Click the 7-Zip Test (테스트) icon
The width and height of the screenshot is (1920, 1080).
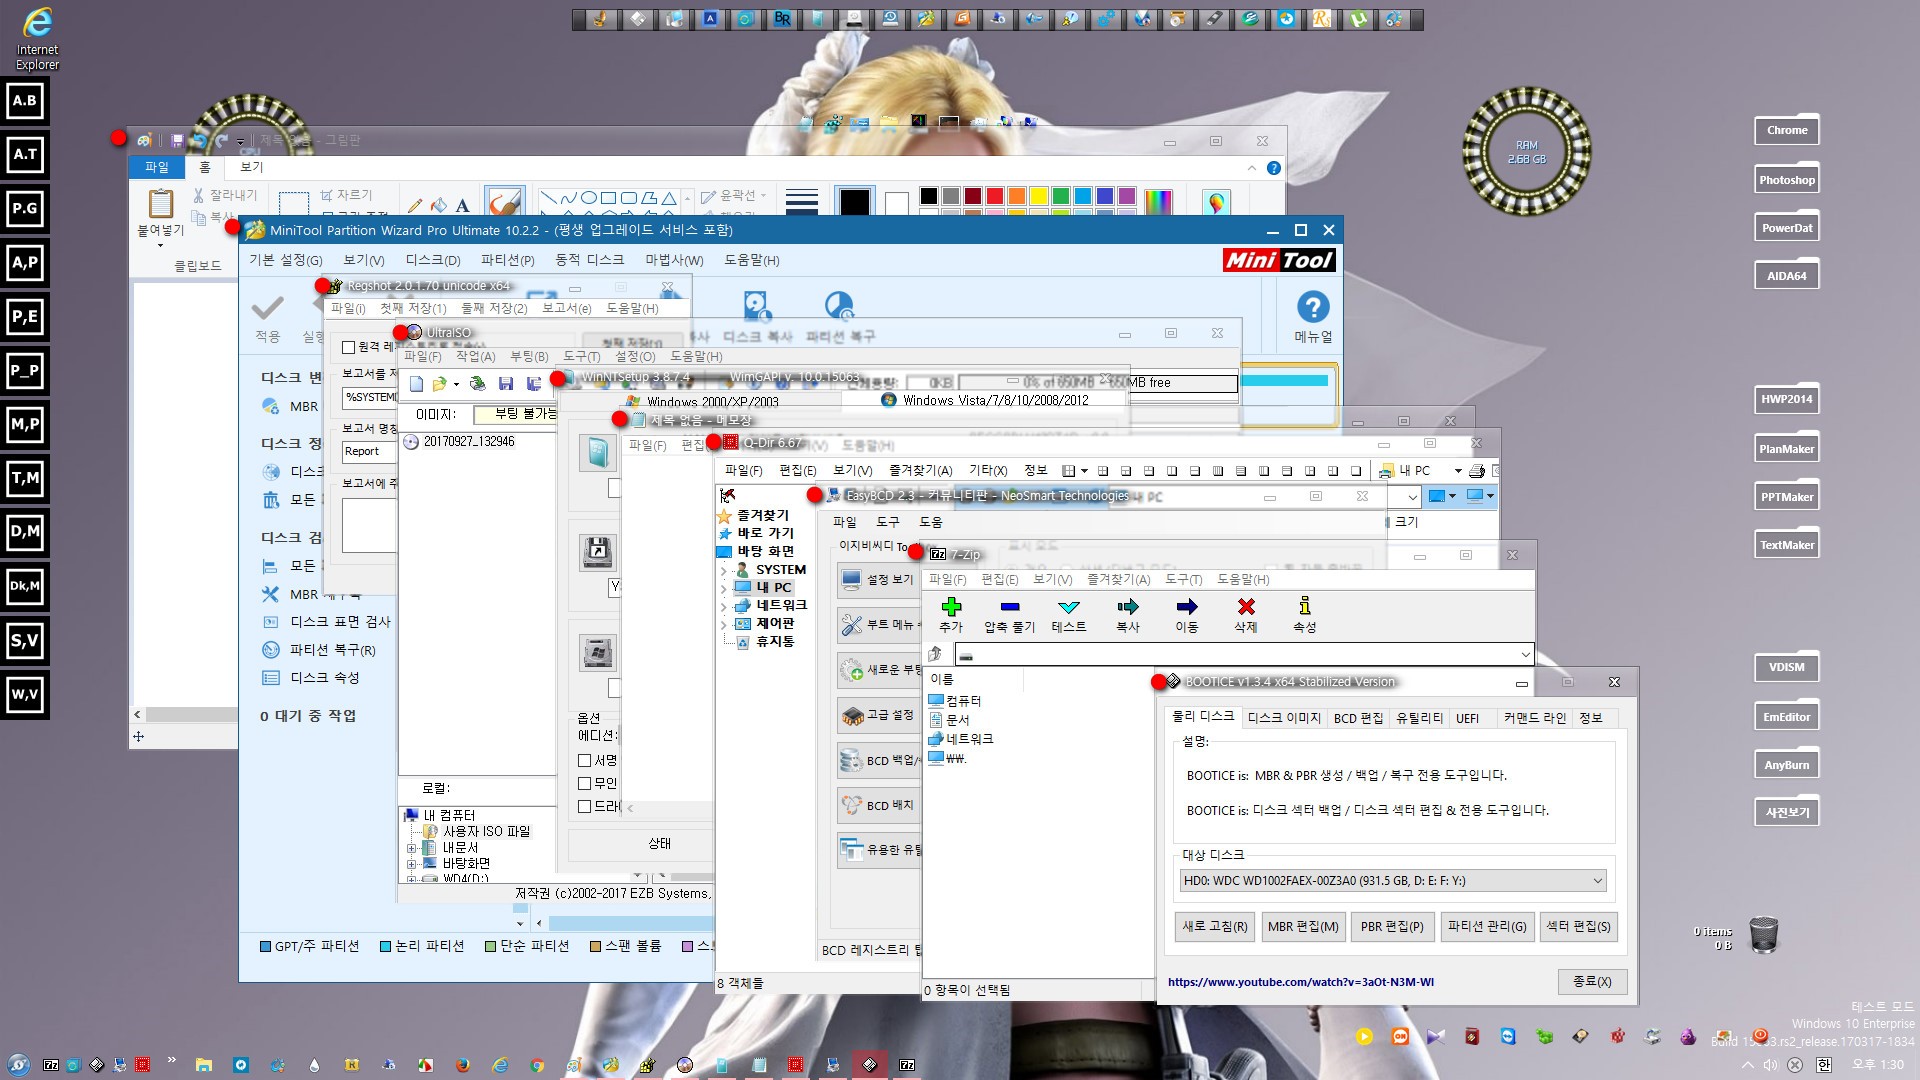[1068, 606]
